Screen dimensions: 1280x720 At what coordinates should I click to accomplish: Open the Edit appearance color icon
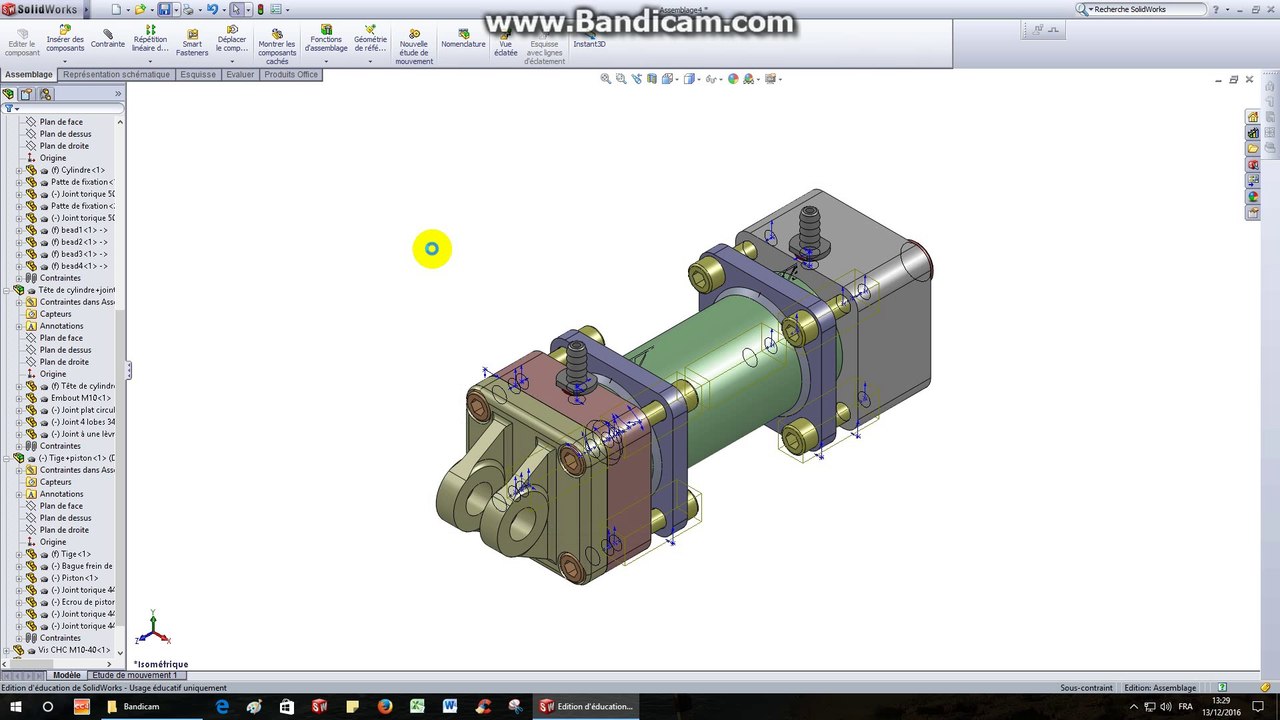coord(733,79)
